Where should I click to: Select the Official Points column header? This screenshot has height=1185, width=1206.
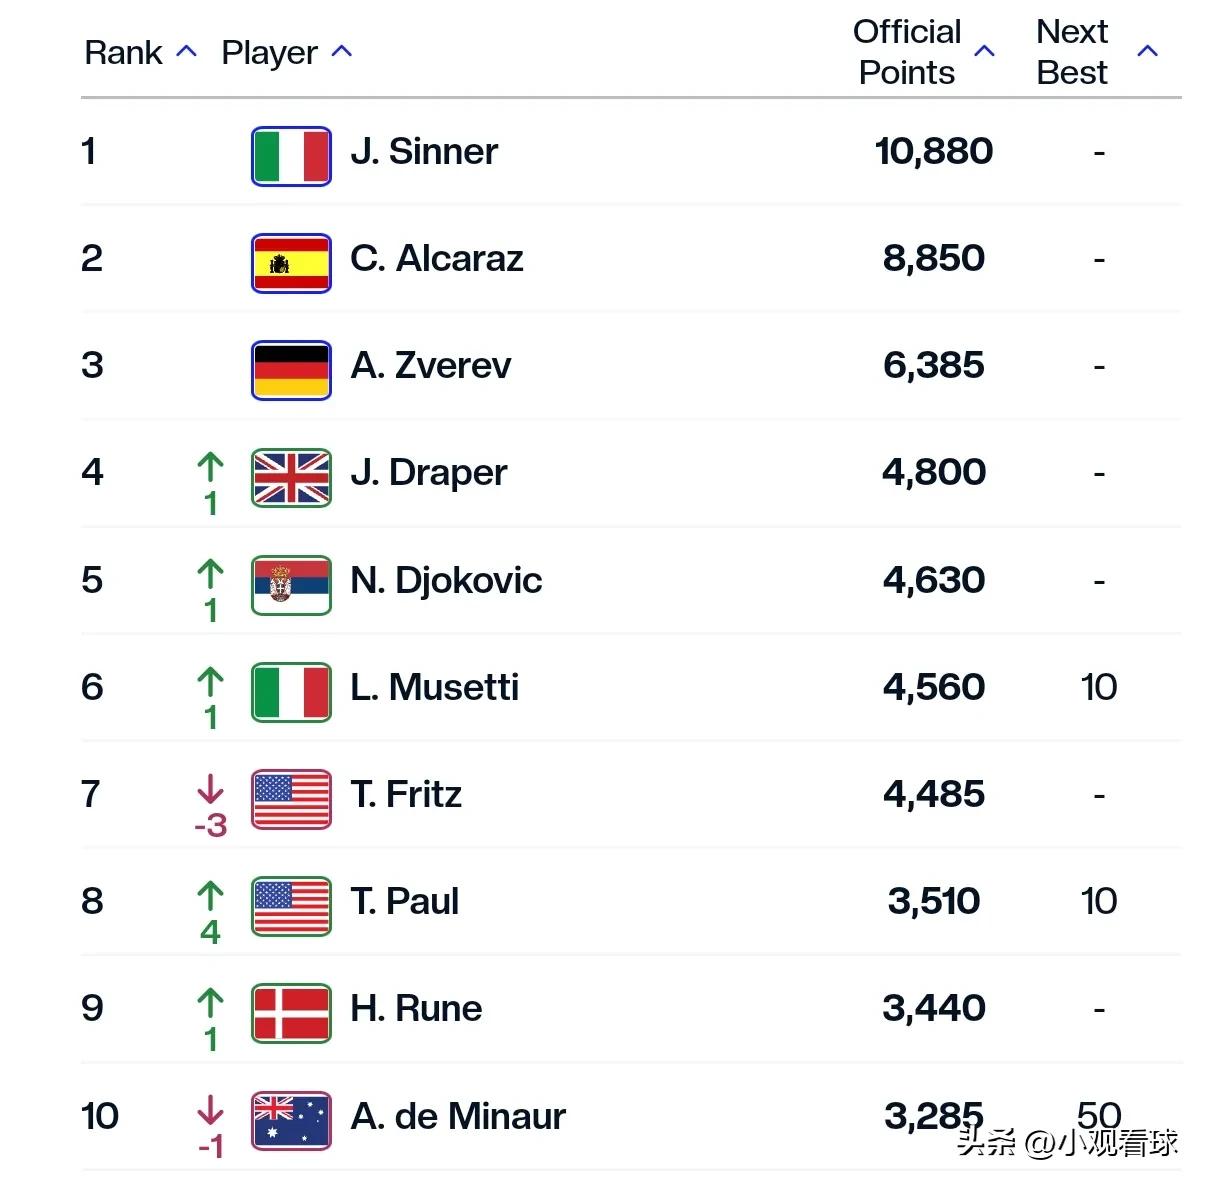tap(907, 52)
